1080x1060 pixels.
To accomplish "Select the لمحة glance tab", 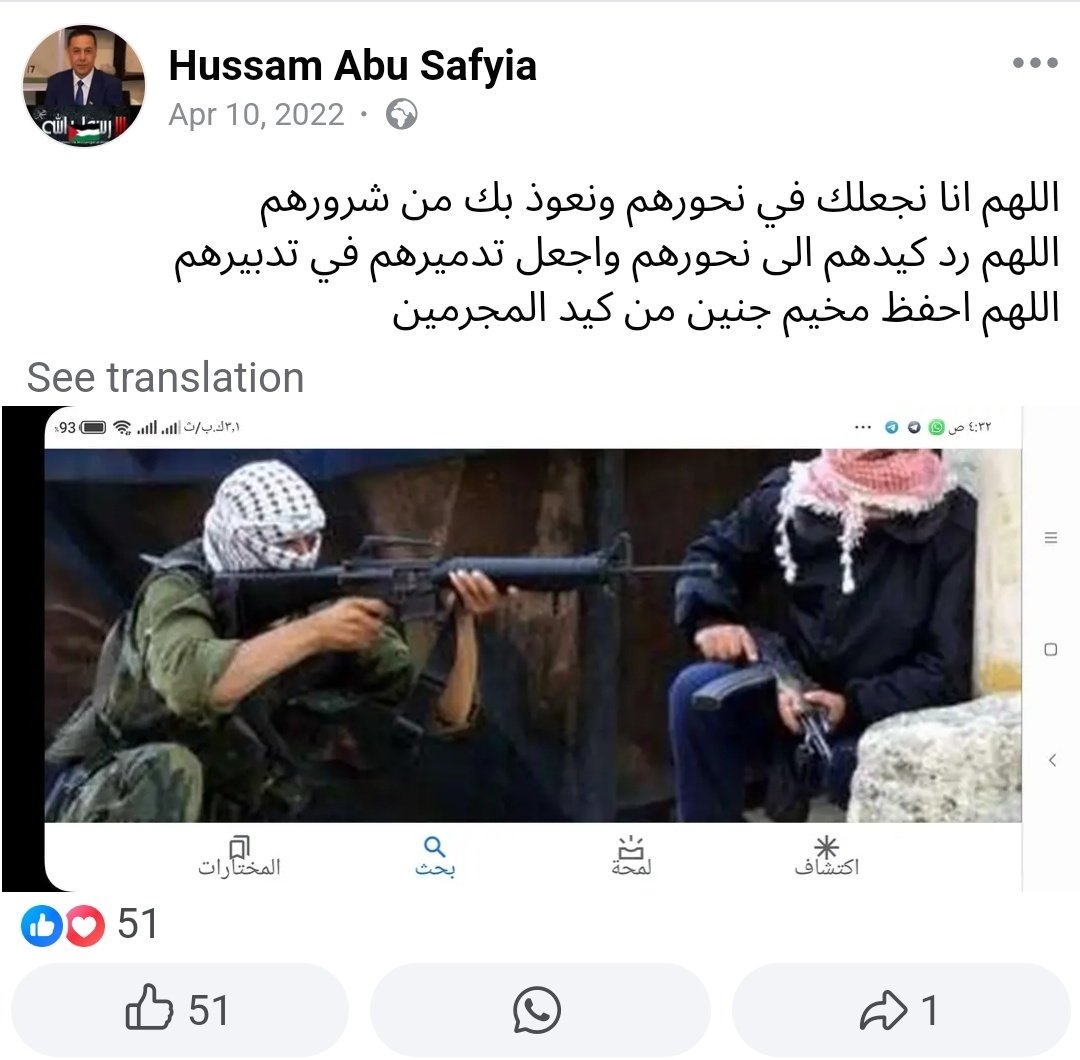I will pyautogui.click(x=631, y=856).
